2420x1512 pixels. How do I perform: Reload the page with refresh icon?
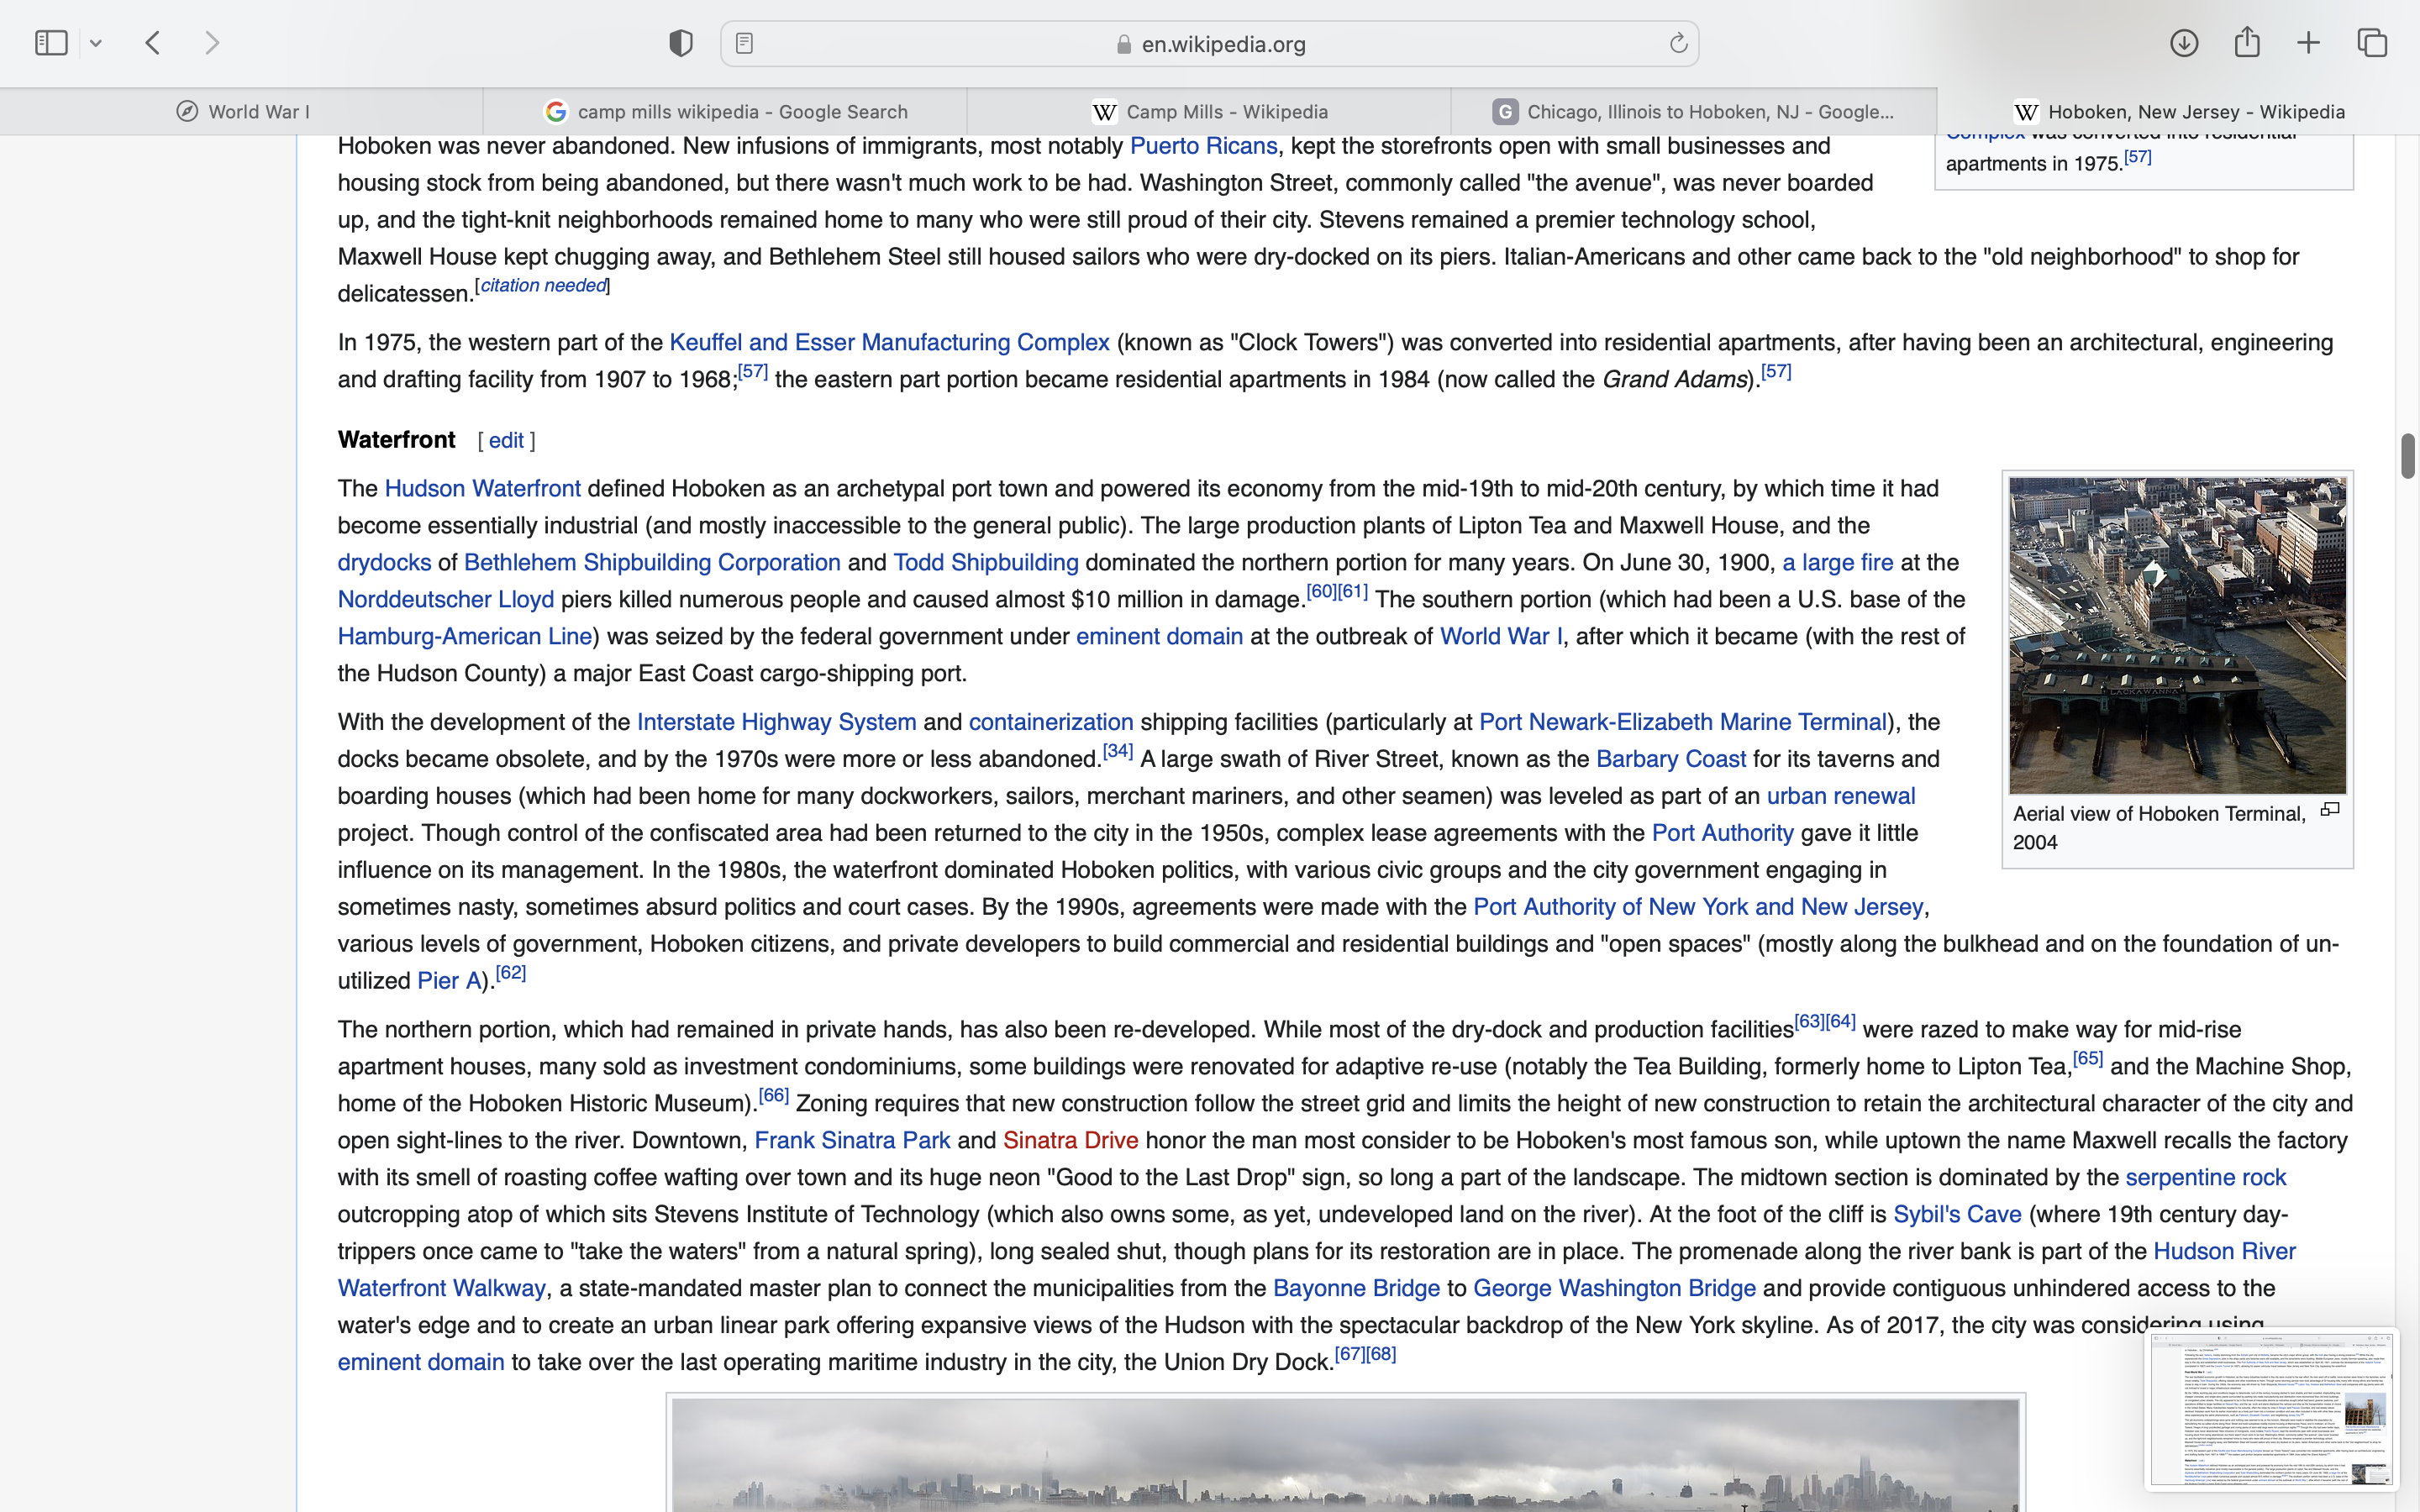[x=1678, y=43]
